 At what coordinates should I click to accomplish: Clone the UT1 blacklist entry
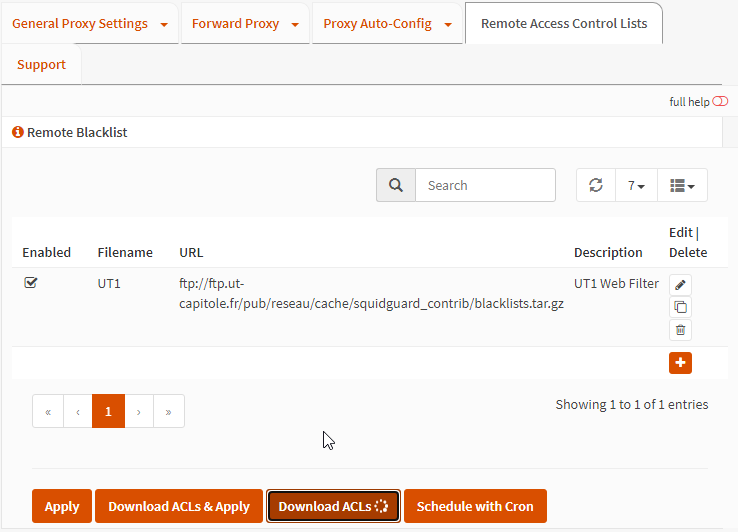pos(680,307)
